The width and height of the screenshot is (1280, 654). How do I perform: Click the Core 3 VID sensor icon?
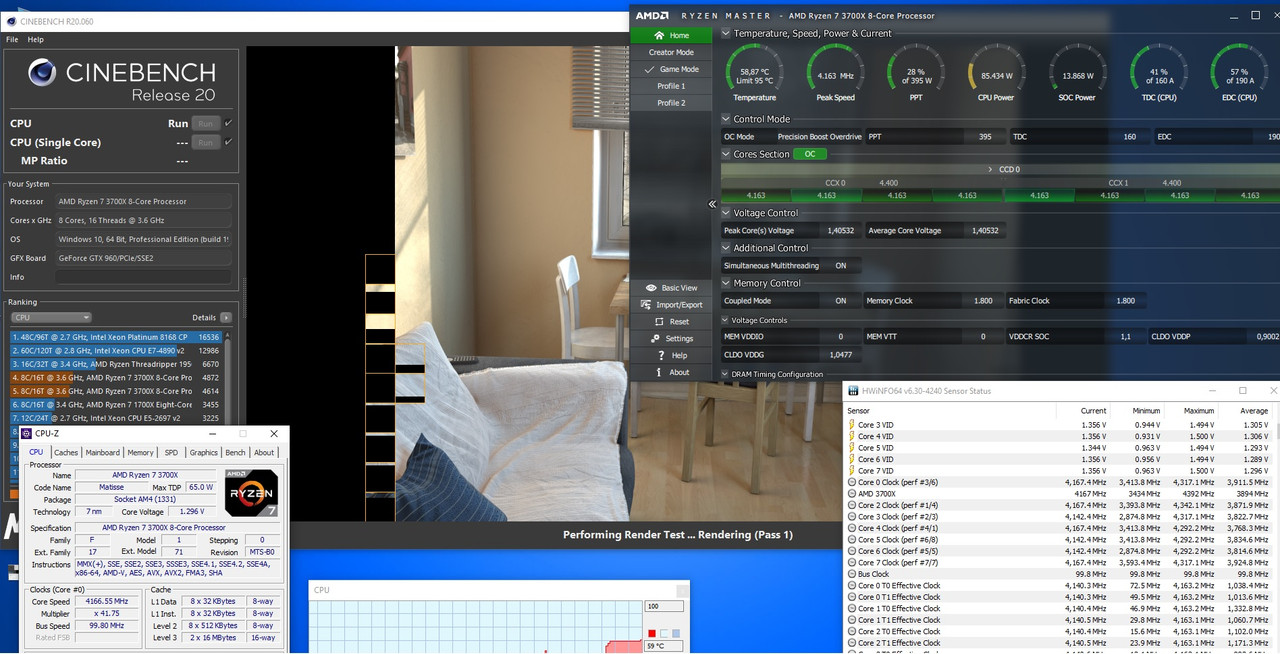(x=851, y=425)
